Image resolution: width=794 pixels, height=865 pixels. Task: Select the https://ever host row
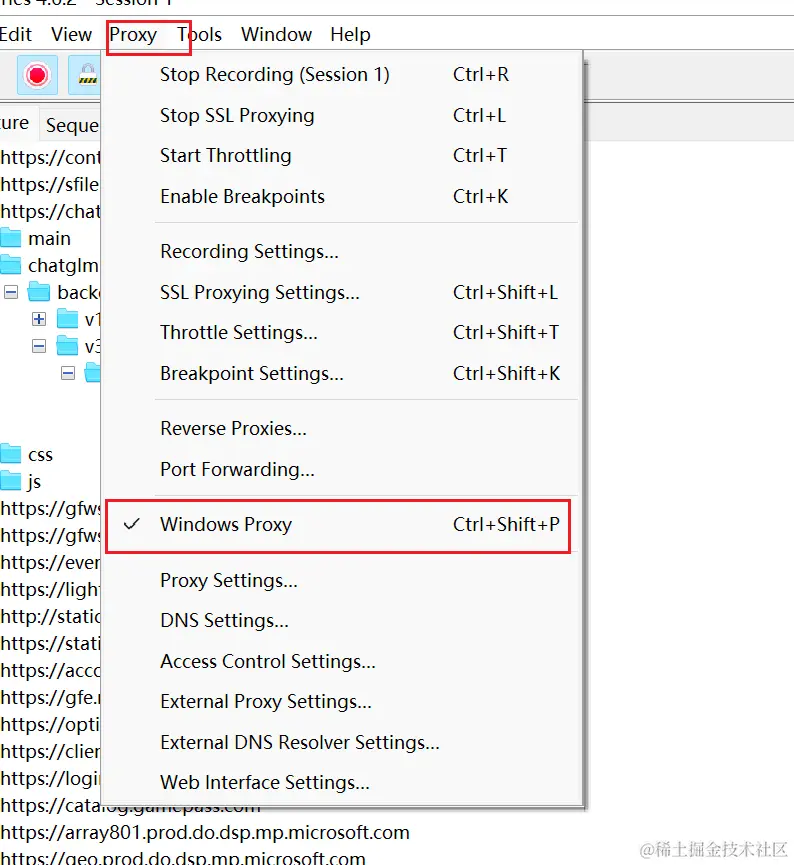(50, 563)
